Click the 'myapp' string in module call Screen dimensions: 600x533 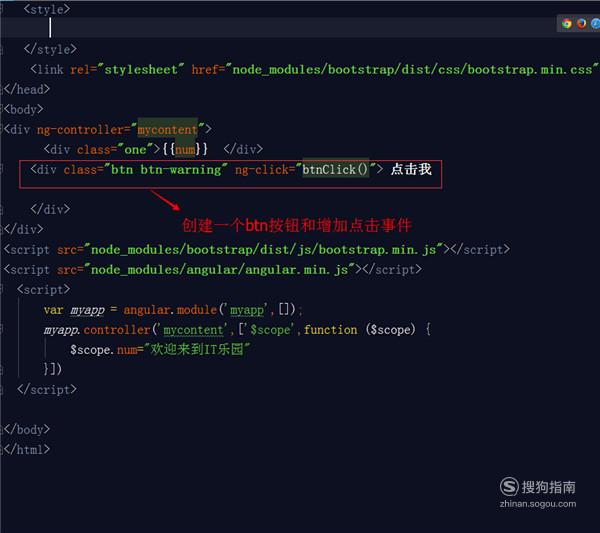[x=247, y=310]
